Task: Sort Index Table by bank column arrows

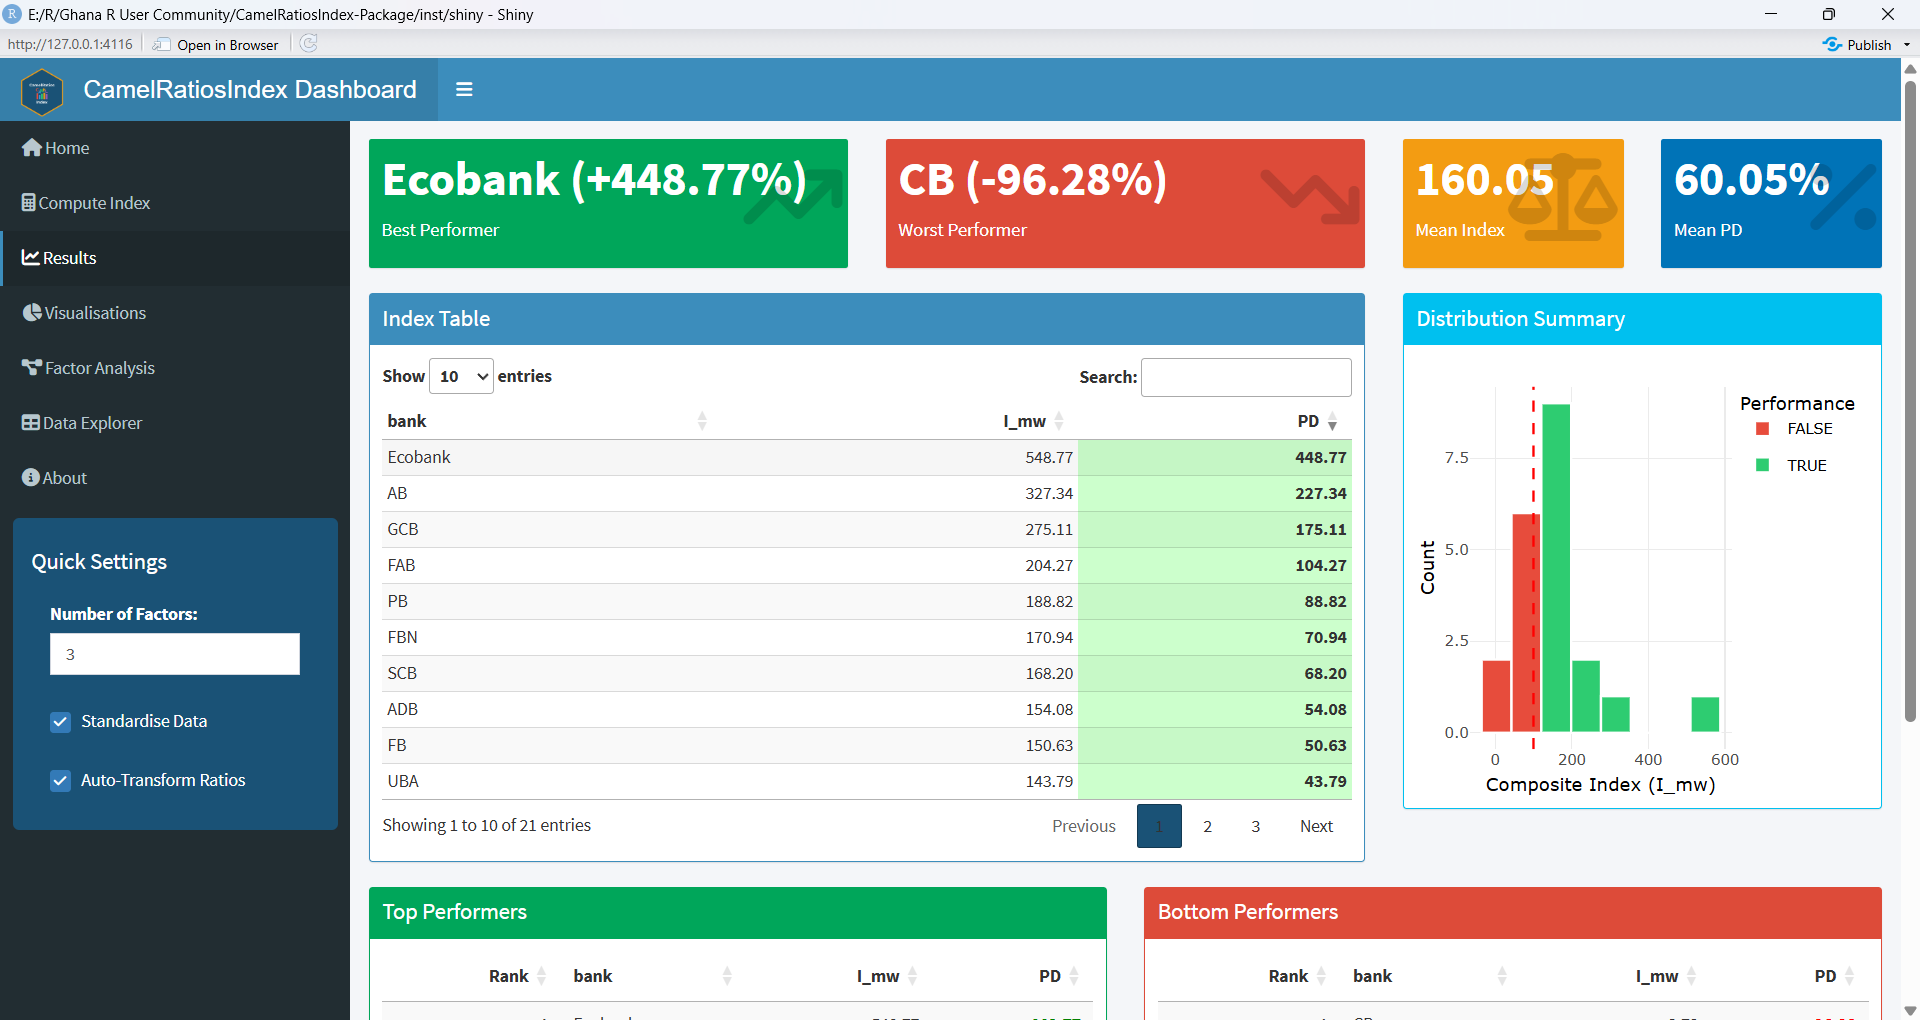Action: point(702,421)
